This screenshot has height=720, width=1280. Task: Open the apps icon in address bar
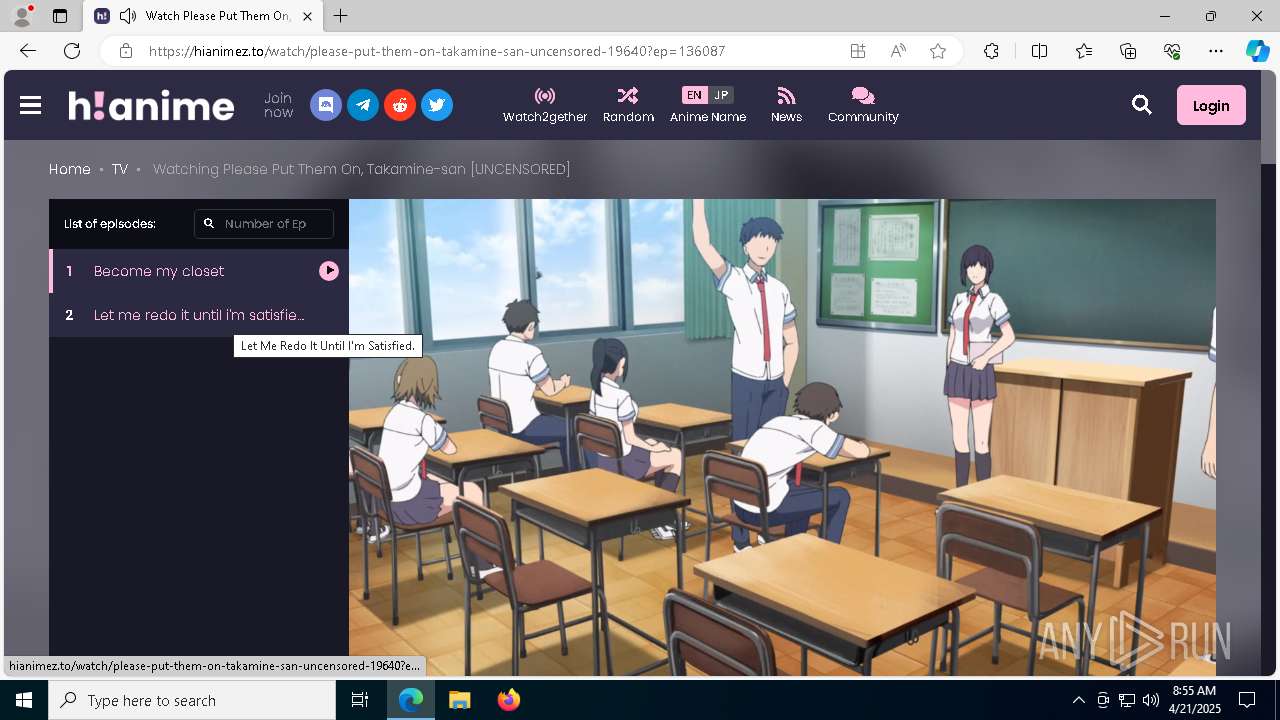point(858,51)
